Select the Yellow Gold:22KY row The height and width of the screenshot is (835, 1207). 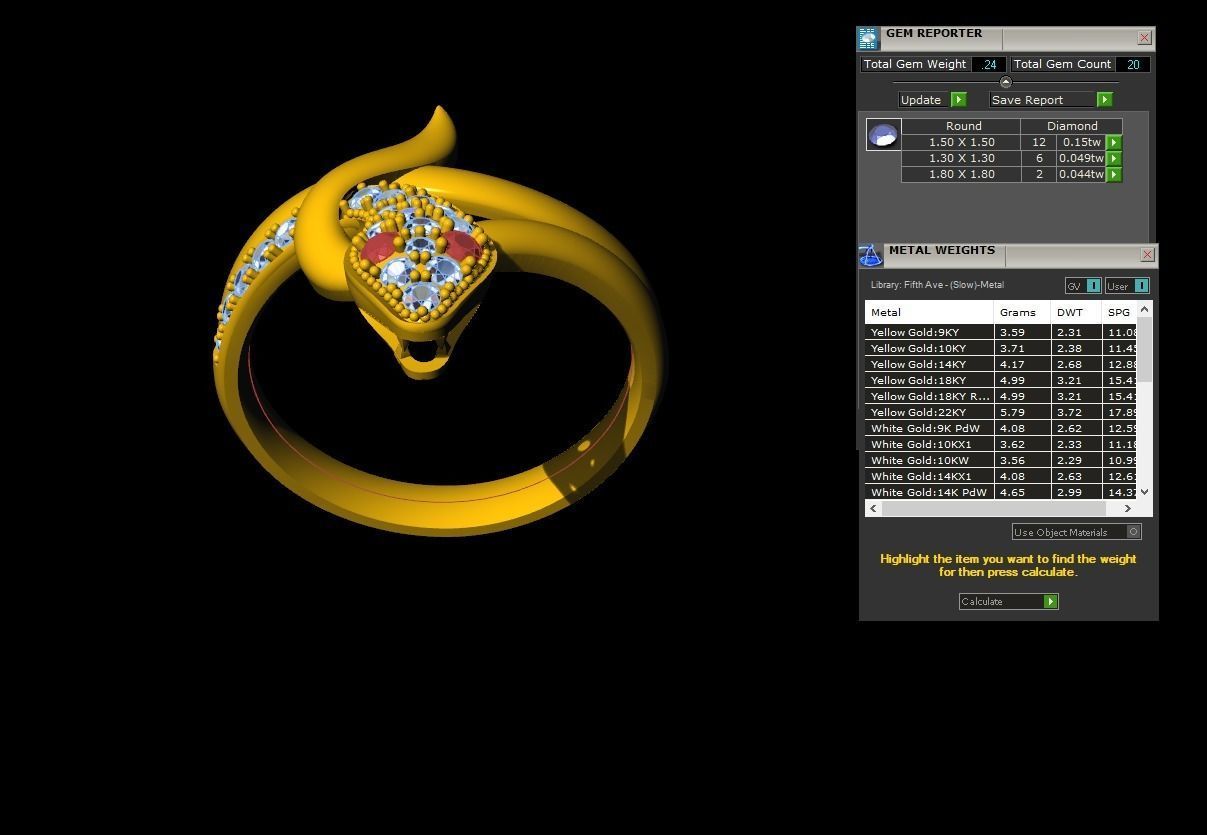1001,412
